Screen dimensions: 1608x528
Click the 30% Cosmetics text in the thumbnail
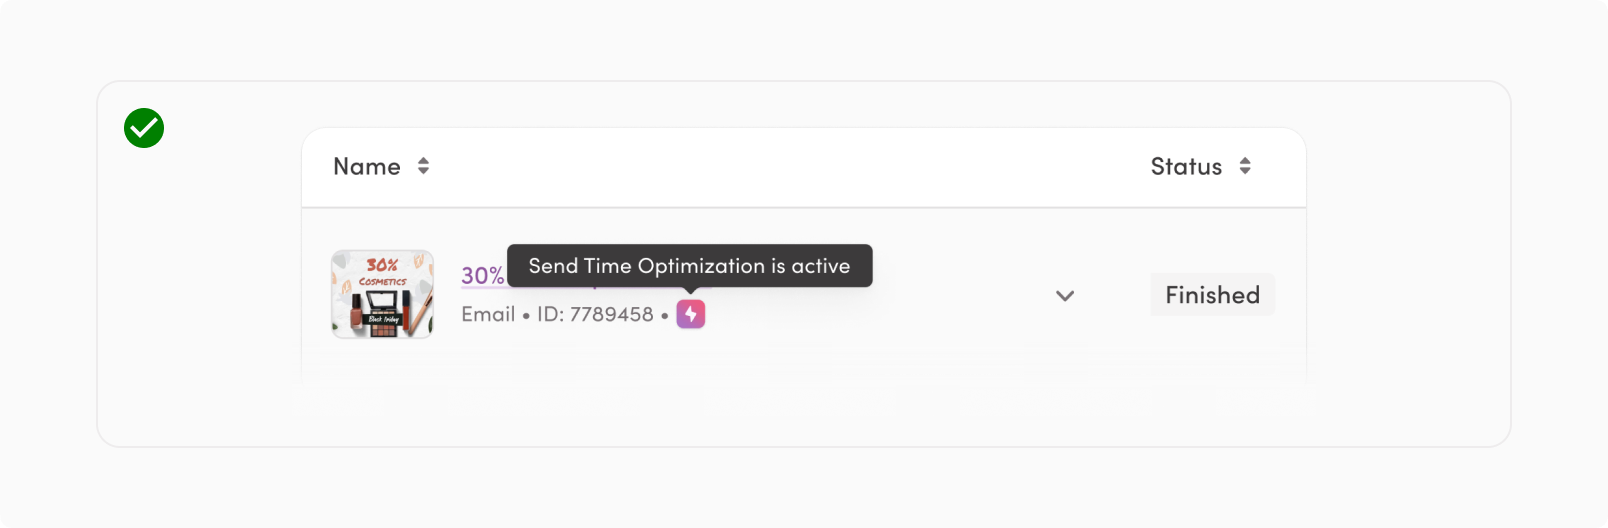[x=382, y=270]
